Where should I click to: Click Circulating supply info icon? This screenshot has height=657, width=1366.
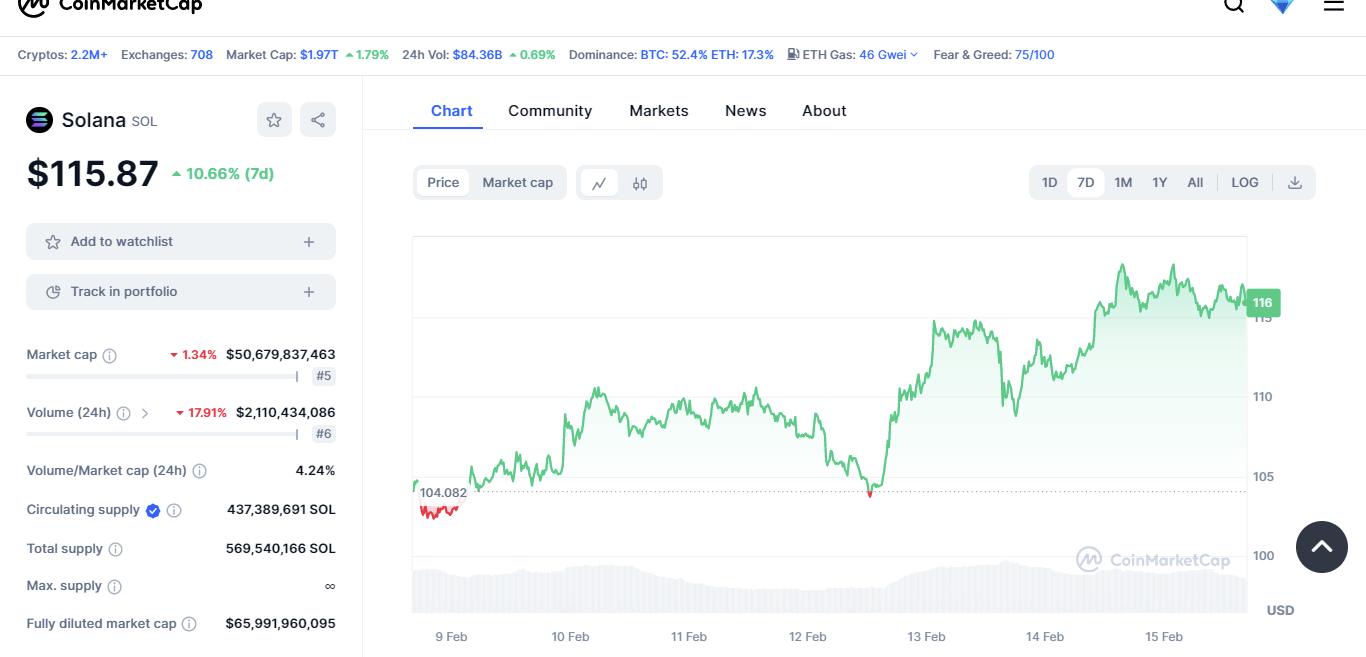tap(174, 510)
